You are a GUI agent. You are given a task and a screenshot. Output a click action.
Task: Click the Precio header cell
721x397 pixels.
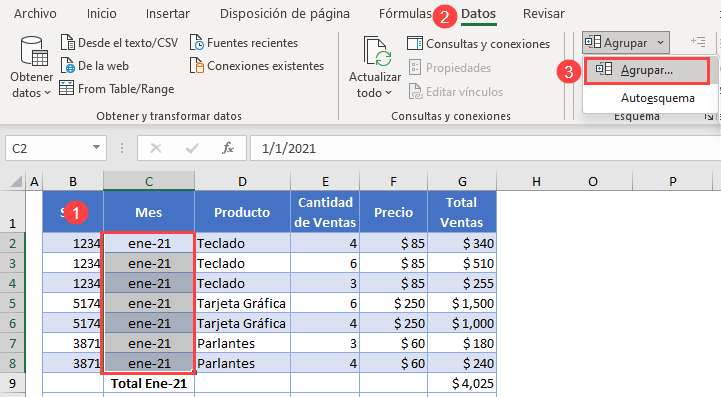pos(394,212)
